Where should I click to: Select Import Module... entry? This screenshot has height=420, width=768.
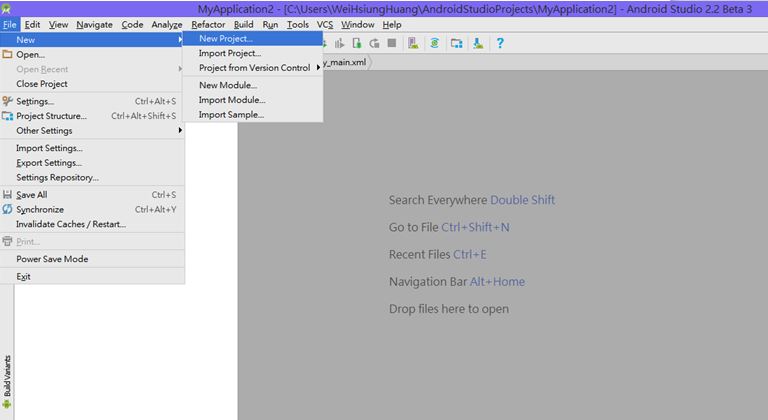253,99
